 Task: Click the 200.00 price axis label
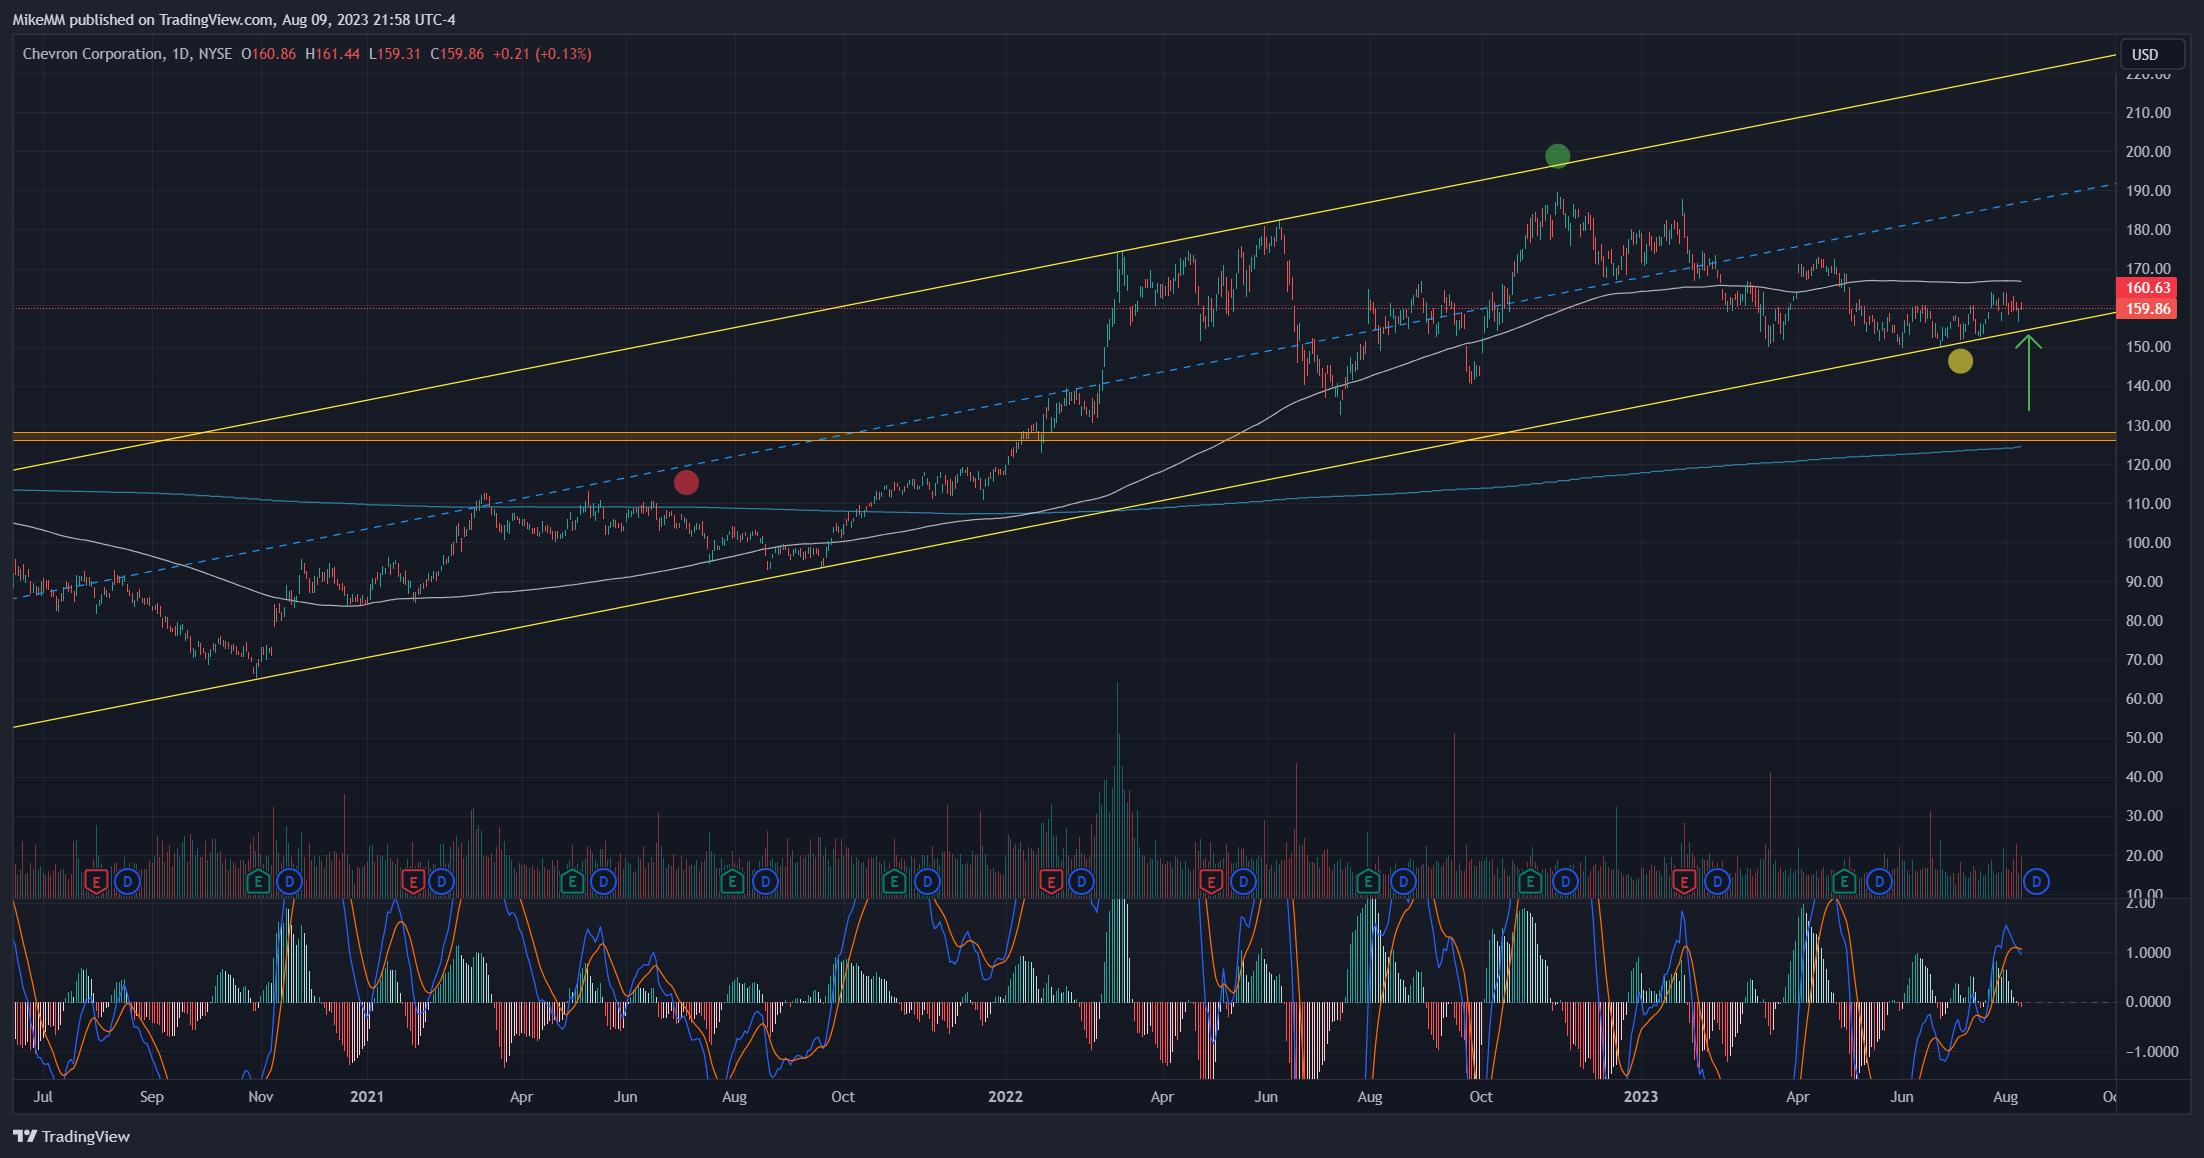(2148, 152)
